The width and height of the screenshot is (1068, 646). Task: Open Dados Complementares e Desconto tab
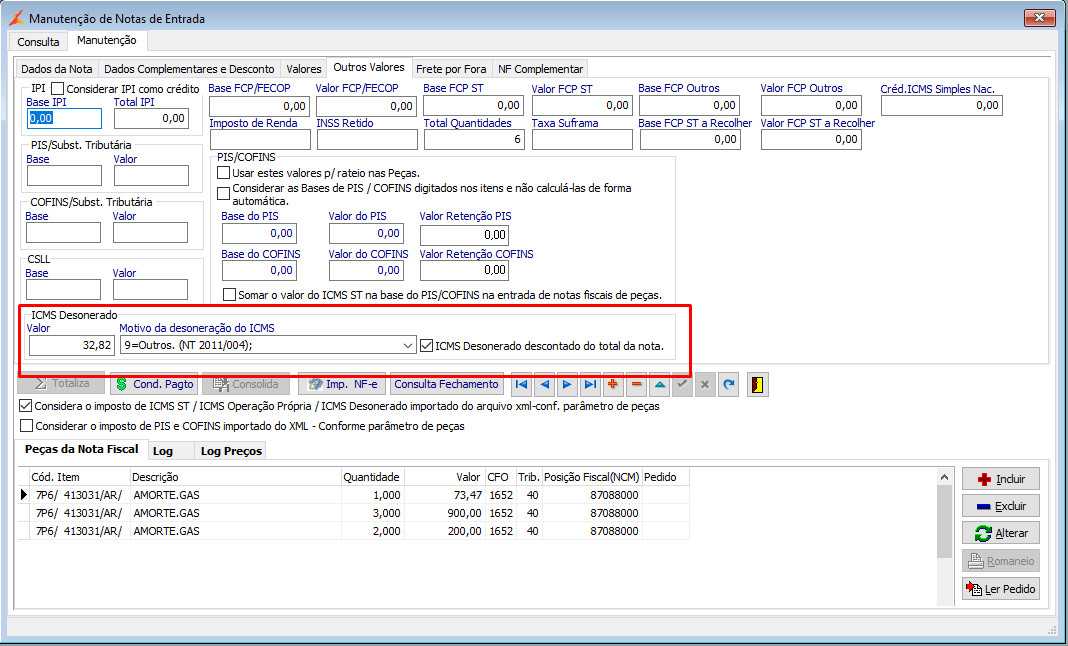click(x=189, y=69)
